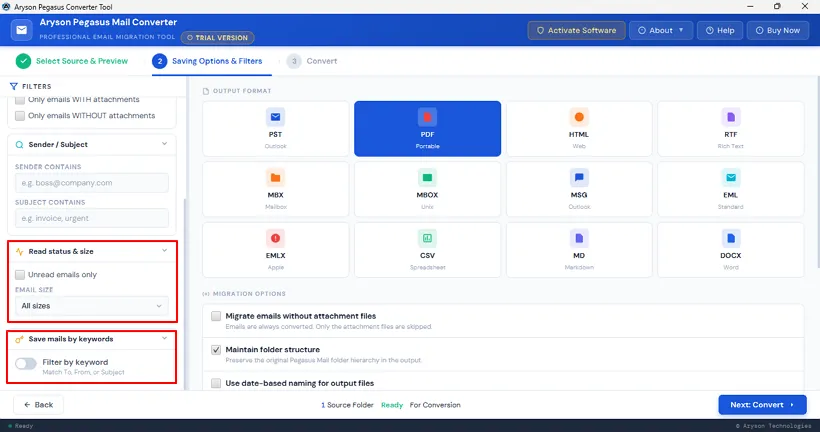
Task: Collapse the Save mails by keywords chevron
Action: tap(164, 339)
